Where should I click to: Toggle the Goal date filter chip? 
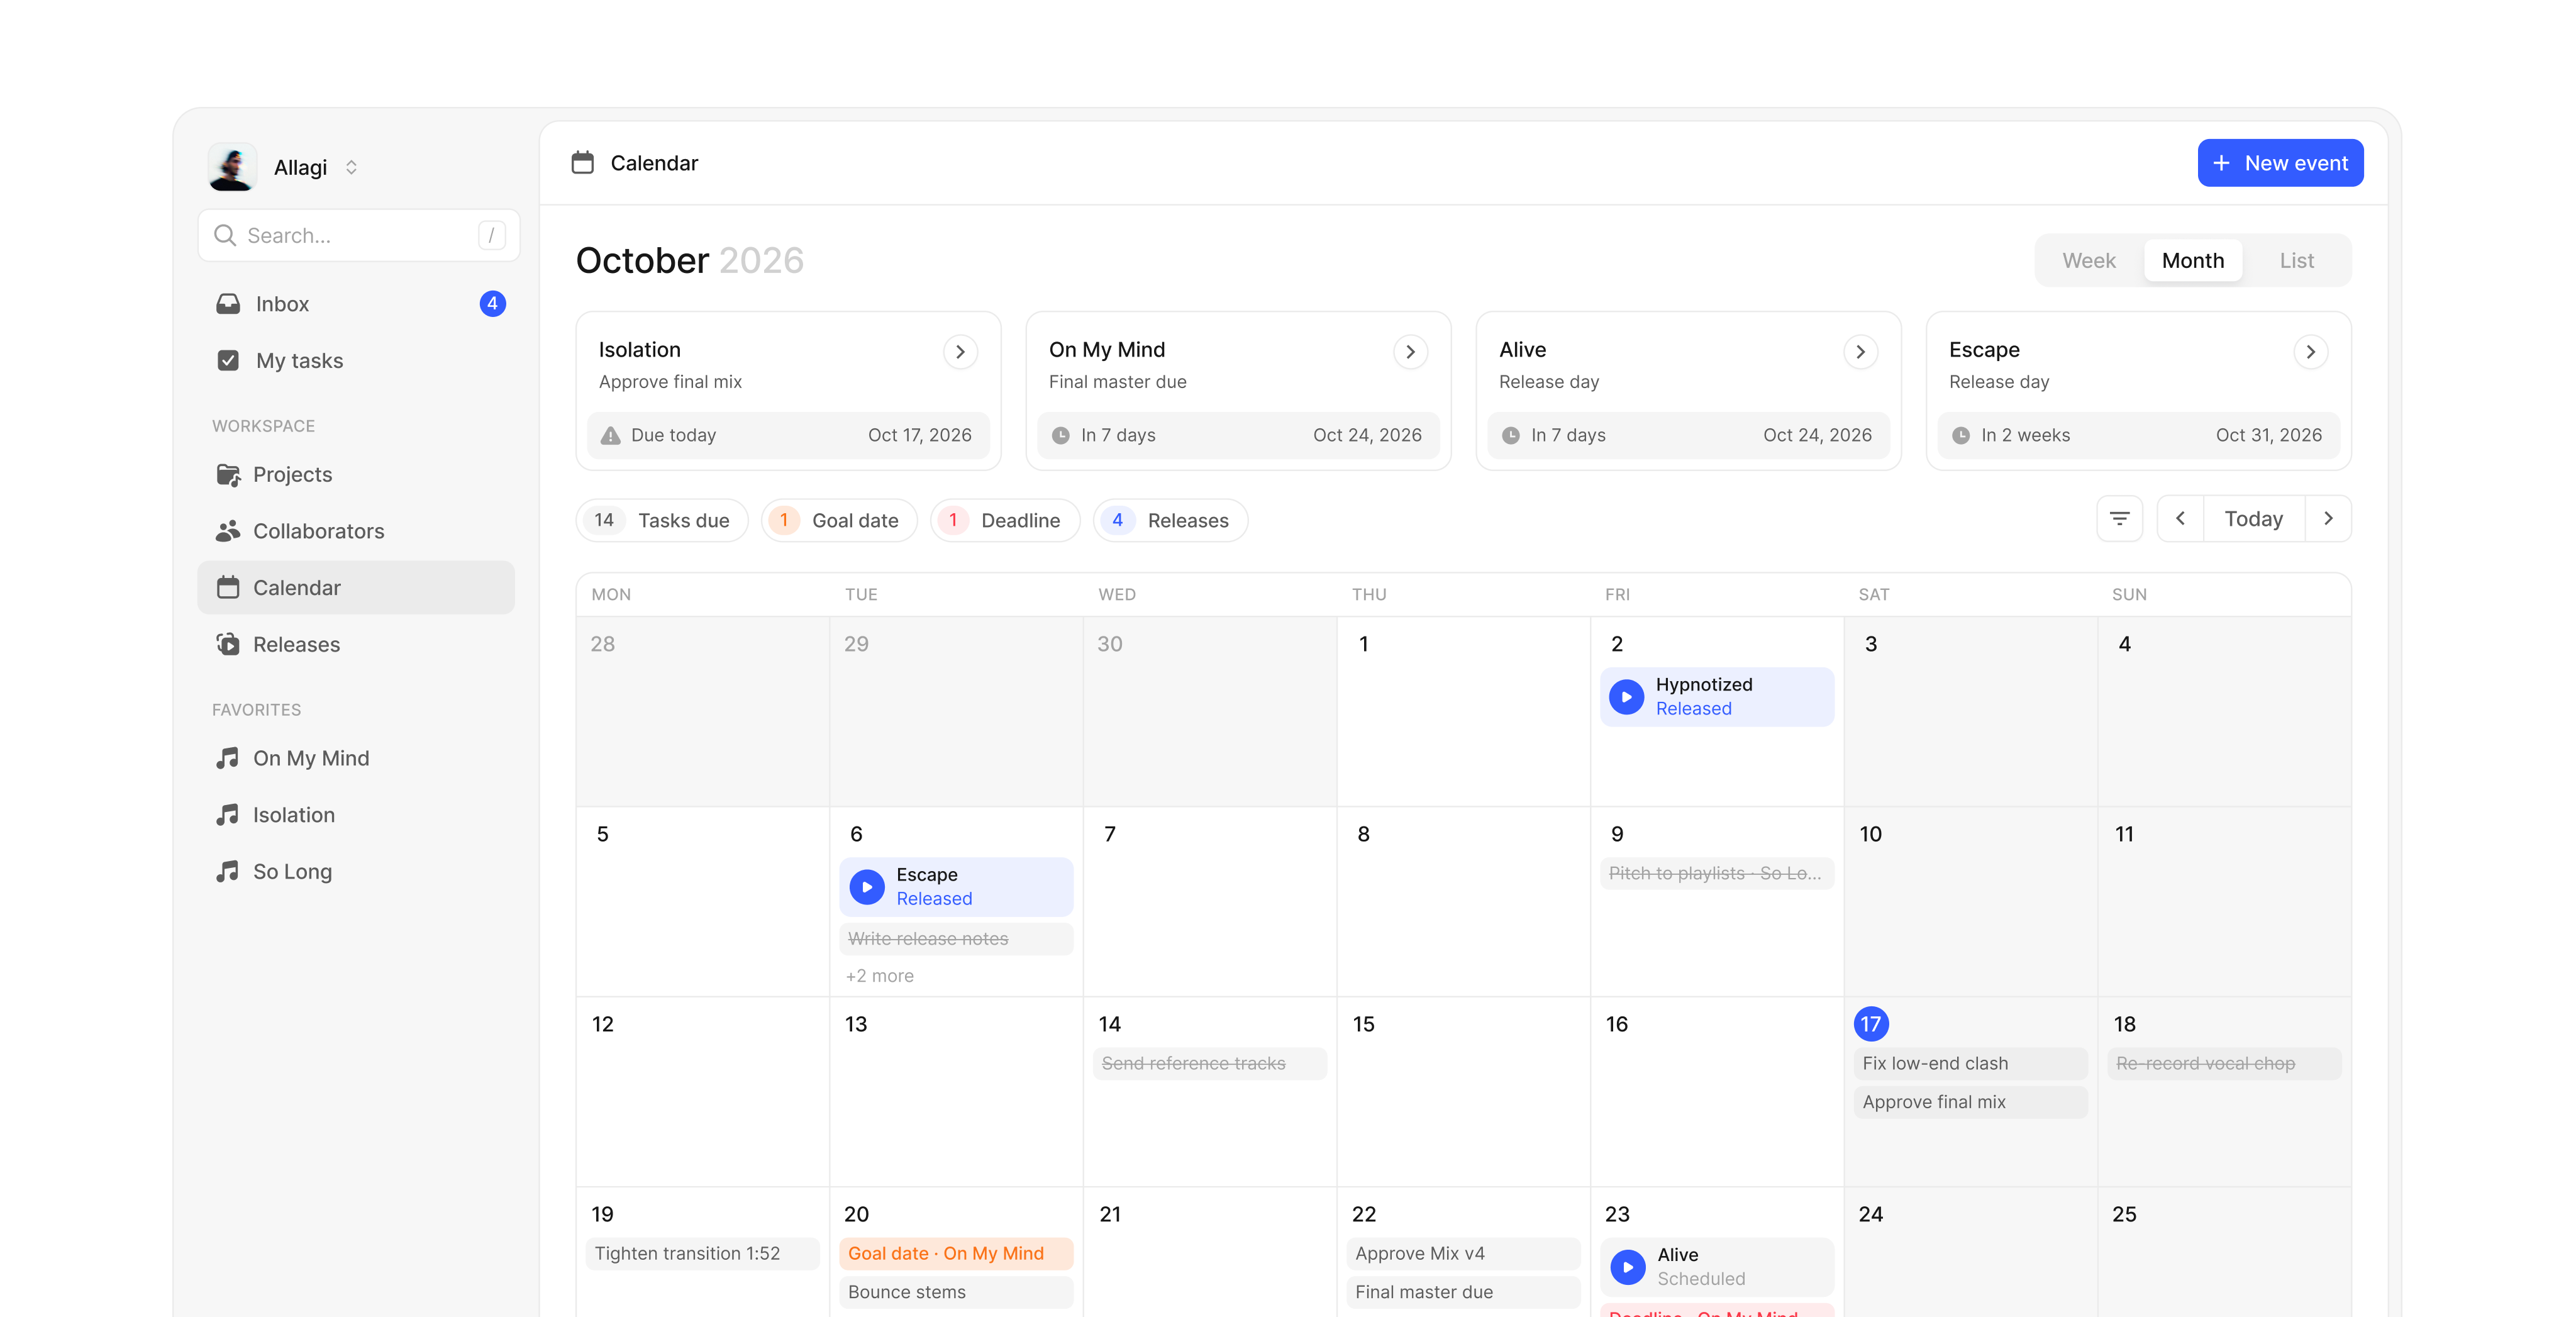839,520
